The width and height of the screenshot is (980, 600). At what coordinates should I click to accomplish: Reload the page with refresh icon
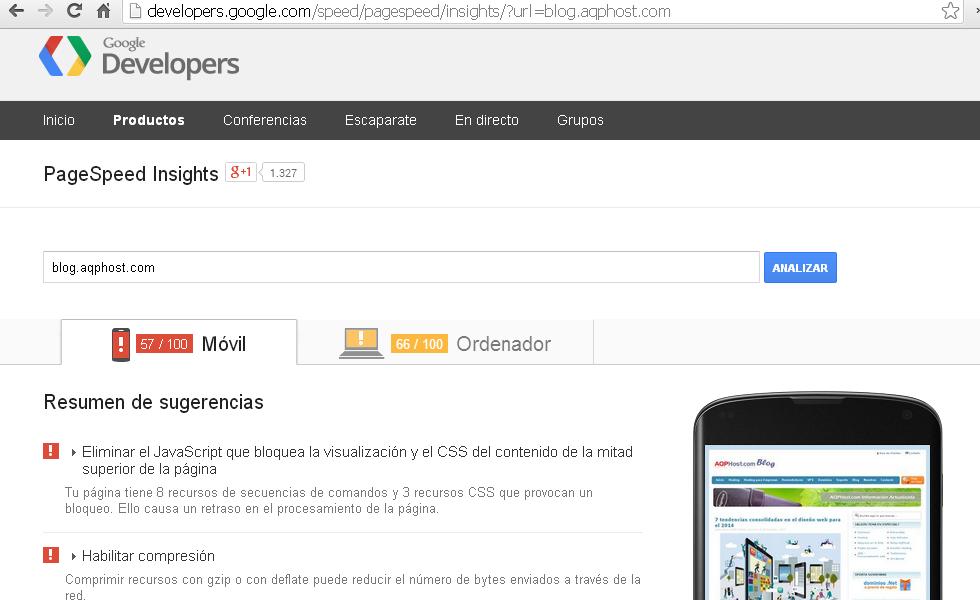pyautogui.click(x=74, y=11)
